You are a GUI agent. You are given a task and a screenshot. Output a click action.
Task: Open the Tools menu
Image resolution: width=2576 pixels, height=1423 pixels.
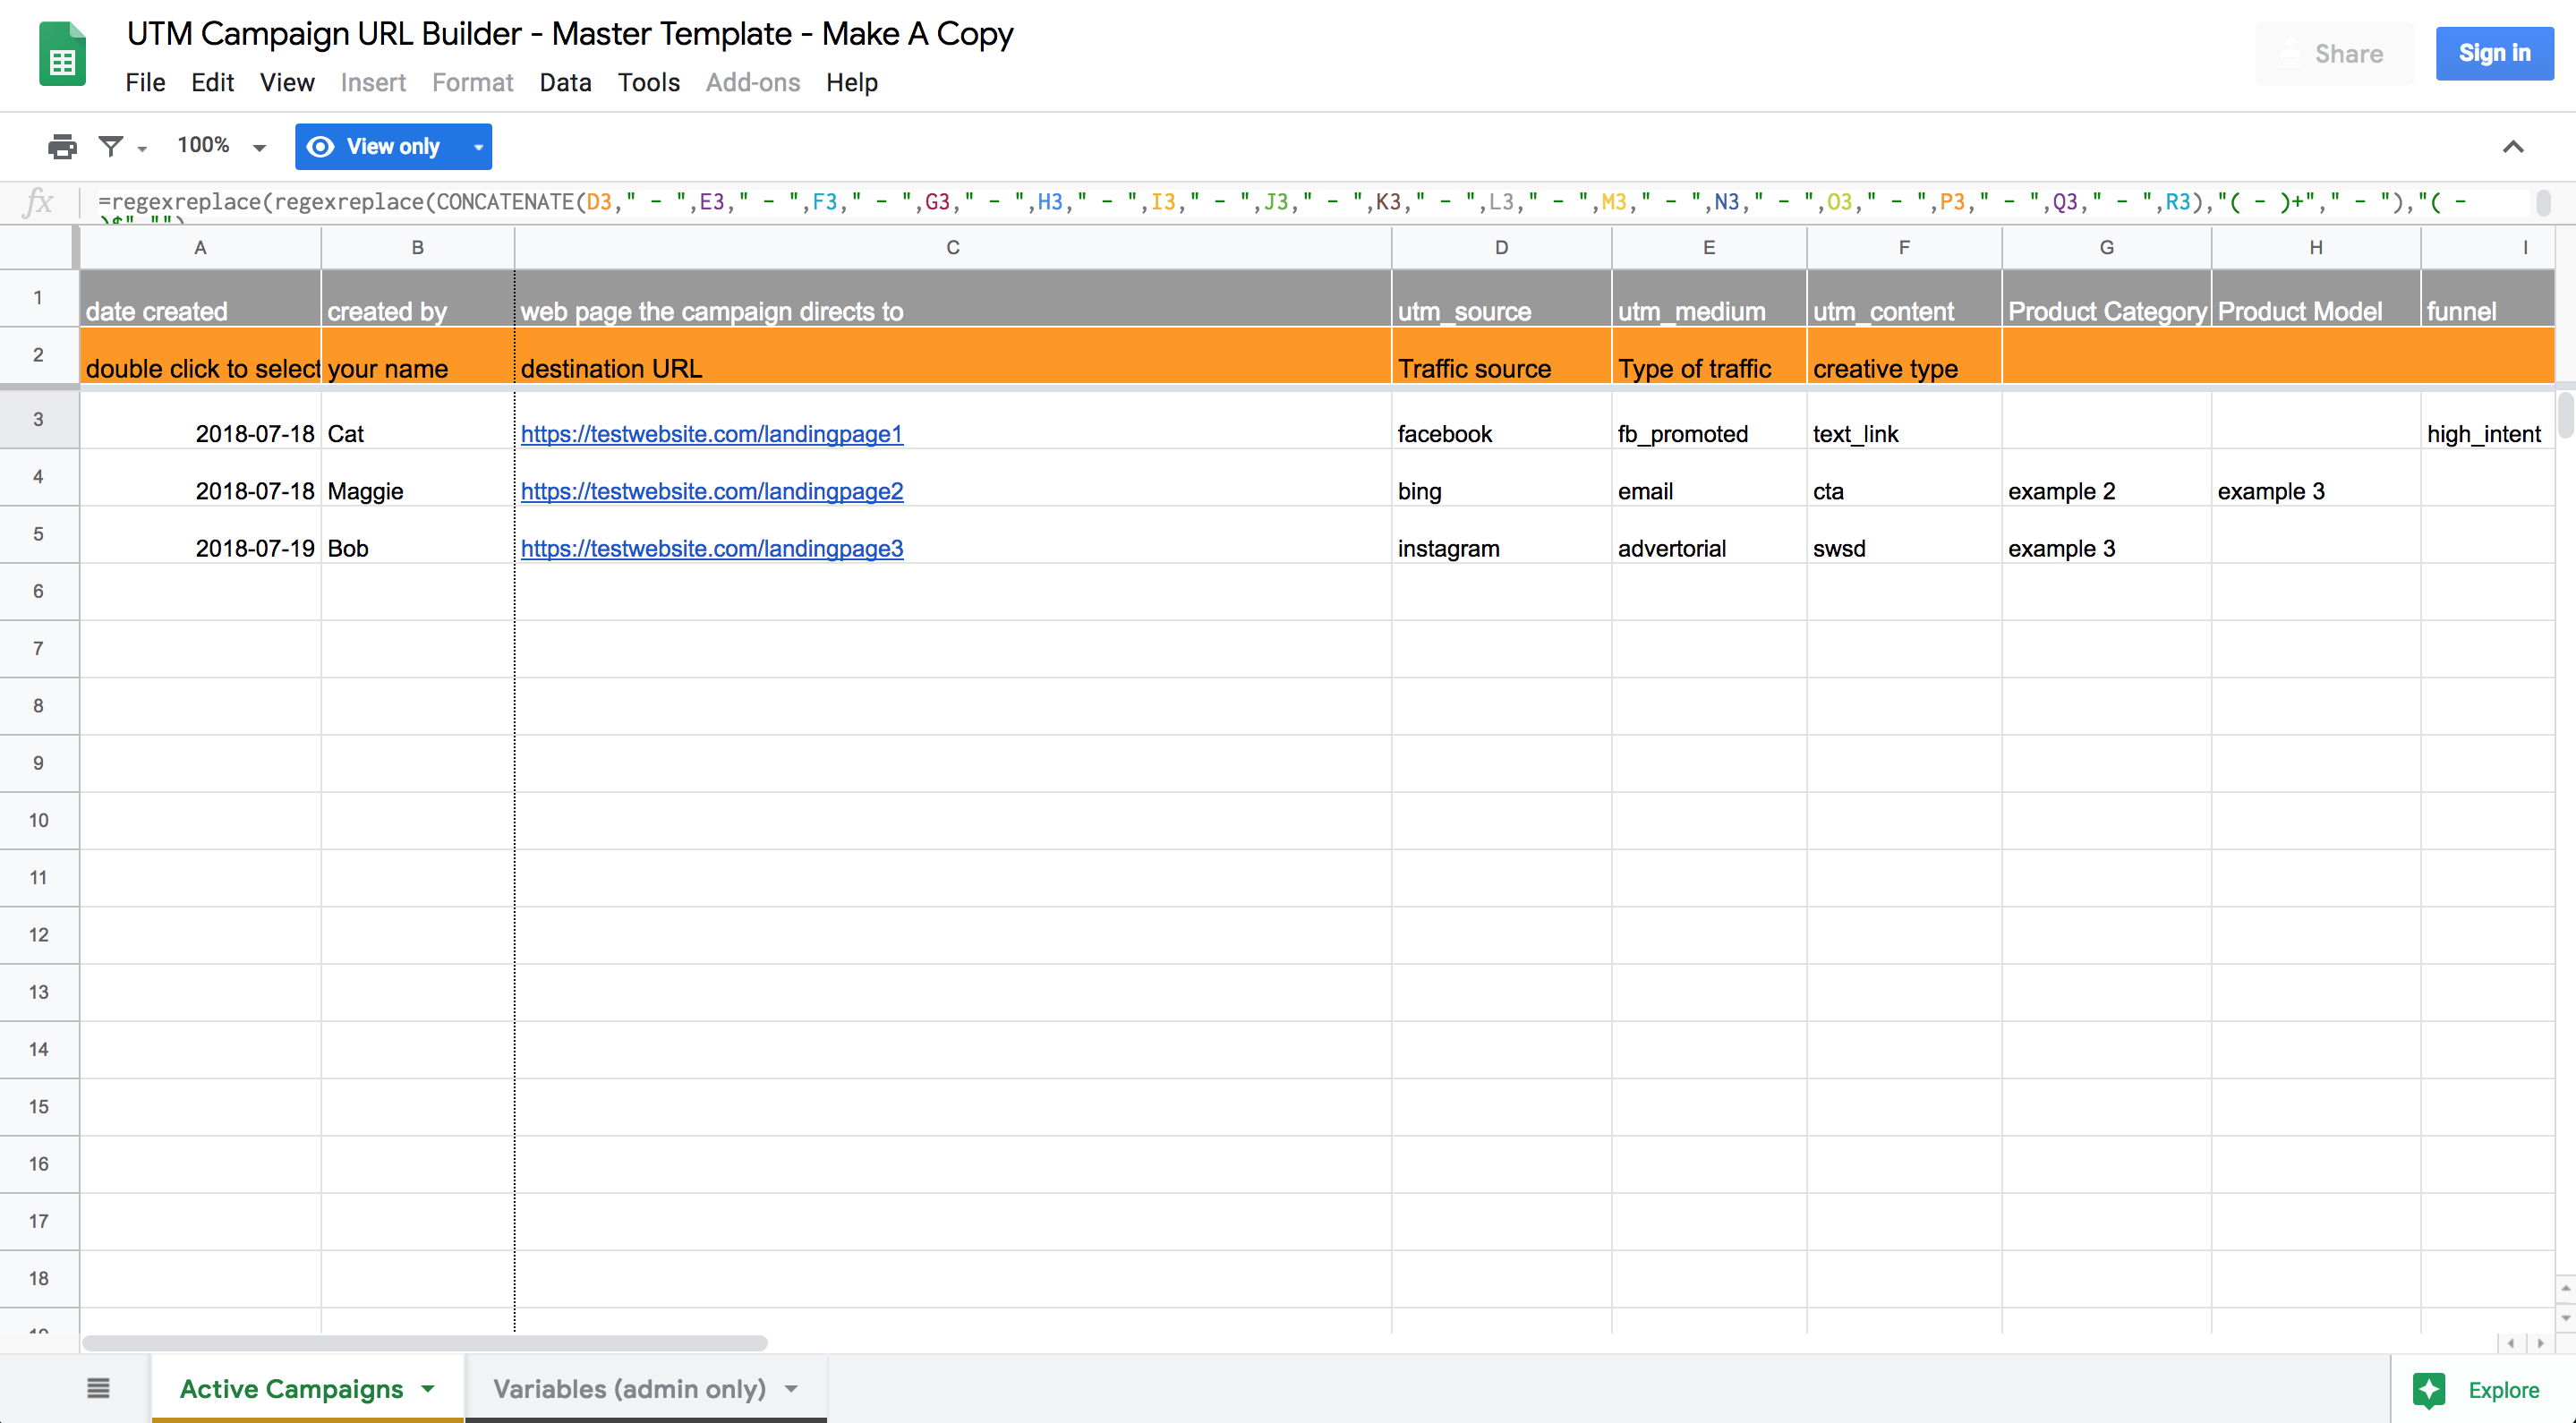(x=648, y=82)
